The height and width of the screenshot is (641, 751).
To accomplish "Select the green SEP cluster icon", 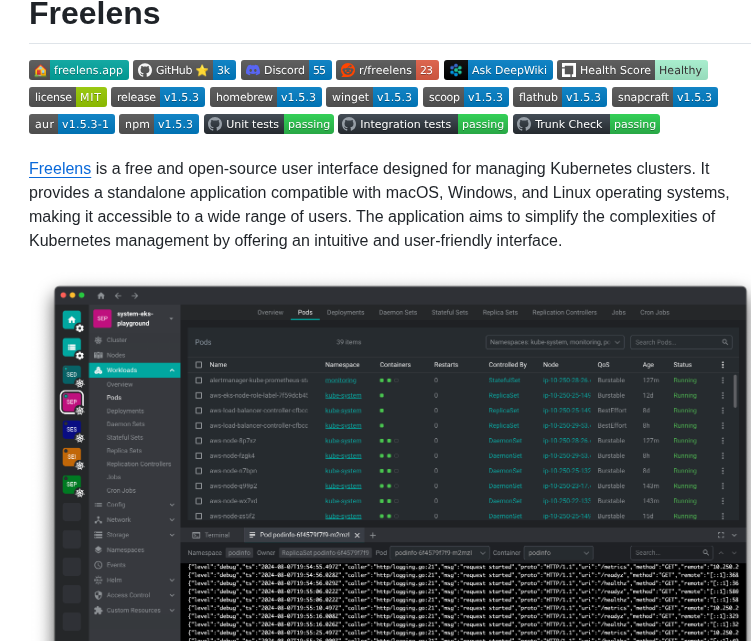I will coord(72,484).
